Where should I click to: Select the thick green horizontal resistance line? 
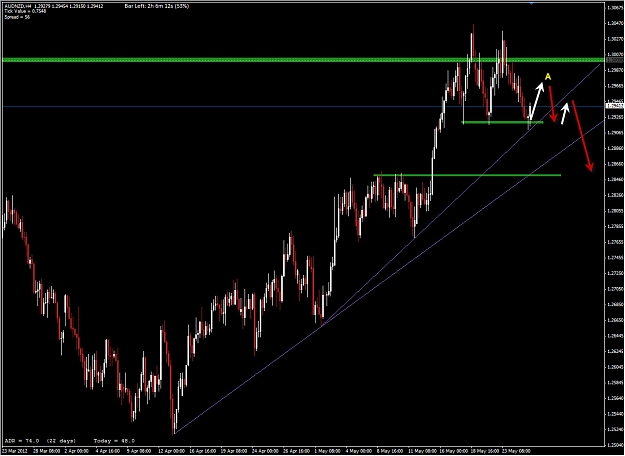click(x=303, y=60)
